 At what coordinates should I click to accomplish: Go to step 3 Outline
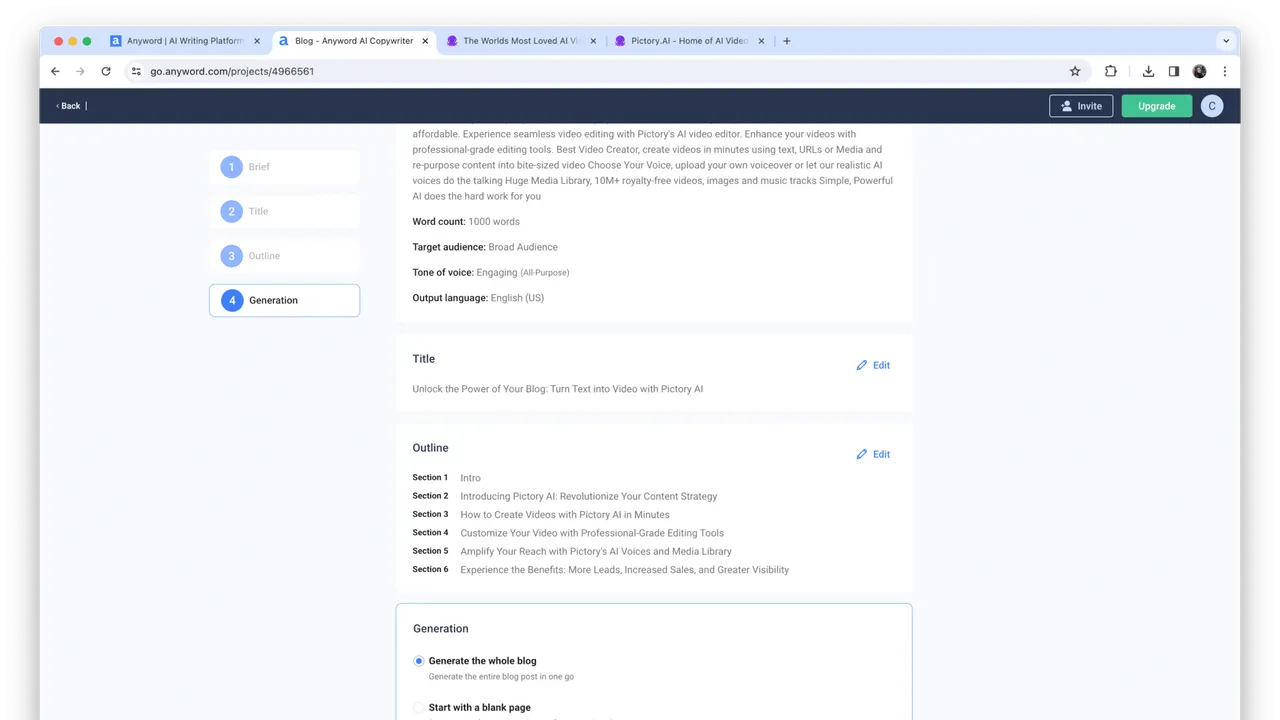[x=284, y=256]
